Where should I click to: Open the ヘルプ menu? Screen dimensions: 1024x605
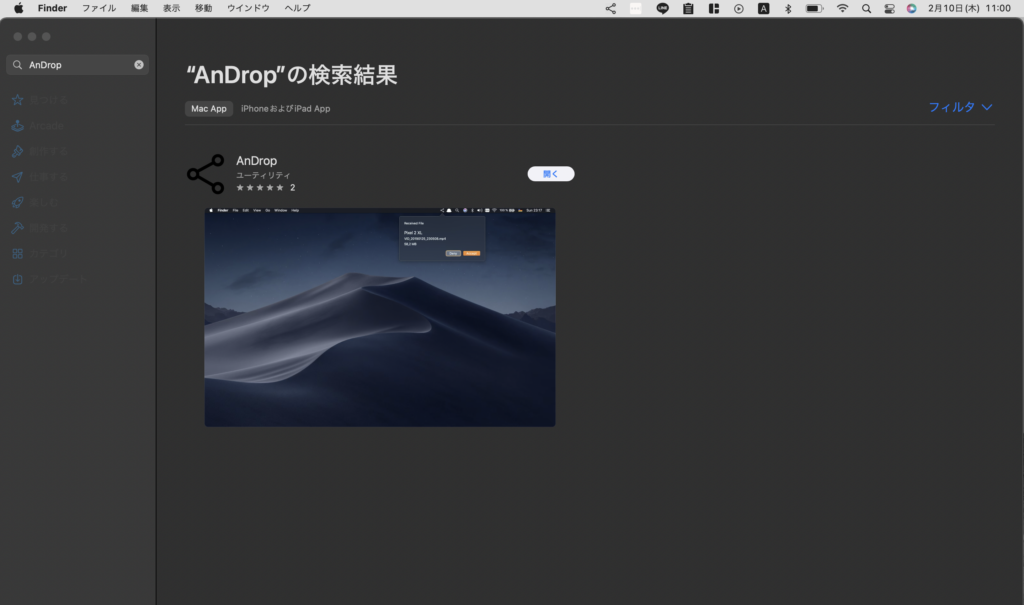(x=297, y=8)
